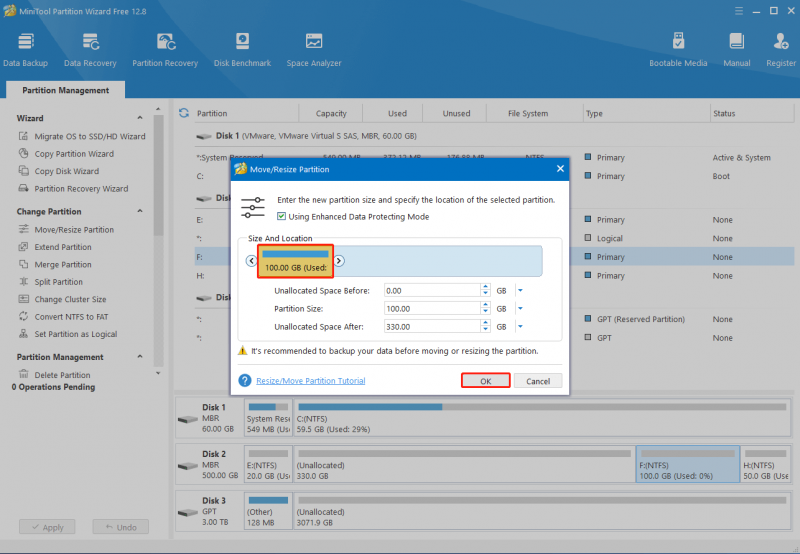Collapse the Wizard section
The height and width of the screenshot is (554, 800).
click(140, 118)
